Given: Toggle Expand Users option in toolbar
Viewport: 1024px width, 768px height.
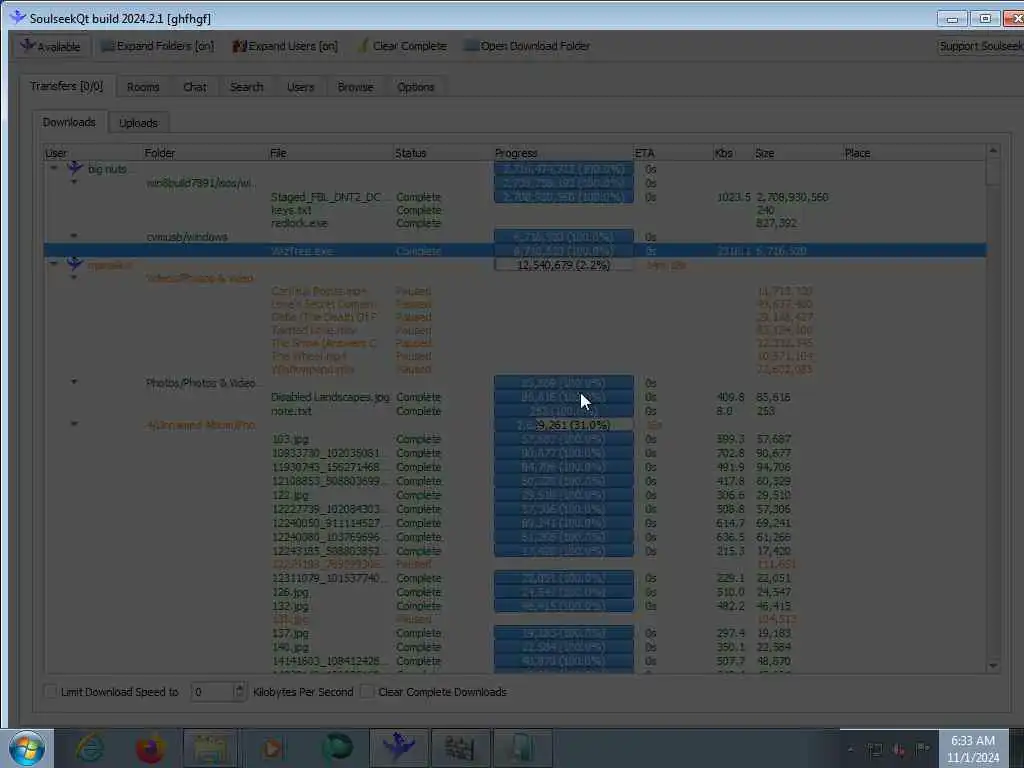Looking at the screenshot, I should pos(285,46).
